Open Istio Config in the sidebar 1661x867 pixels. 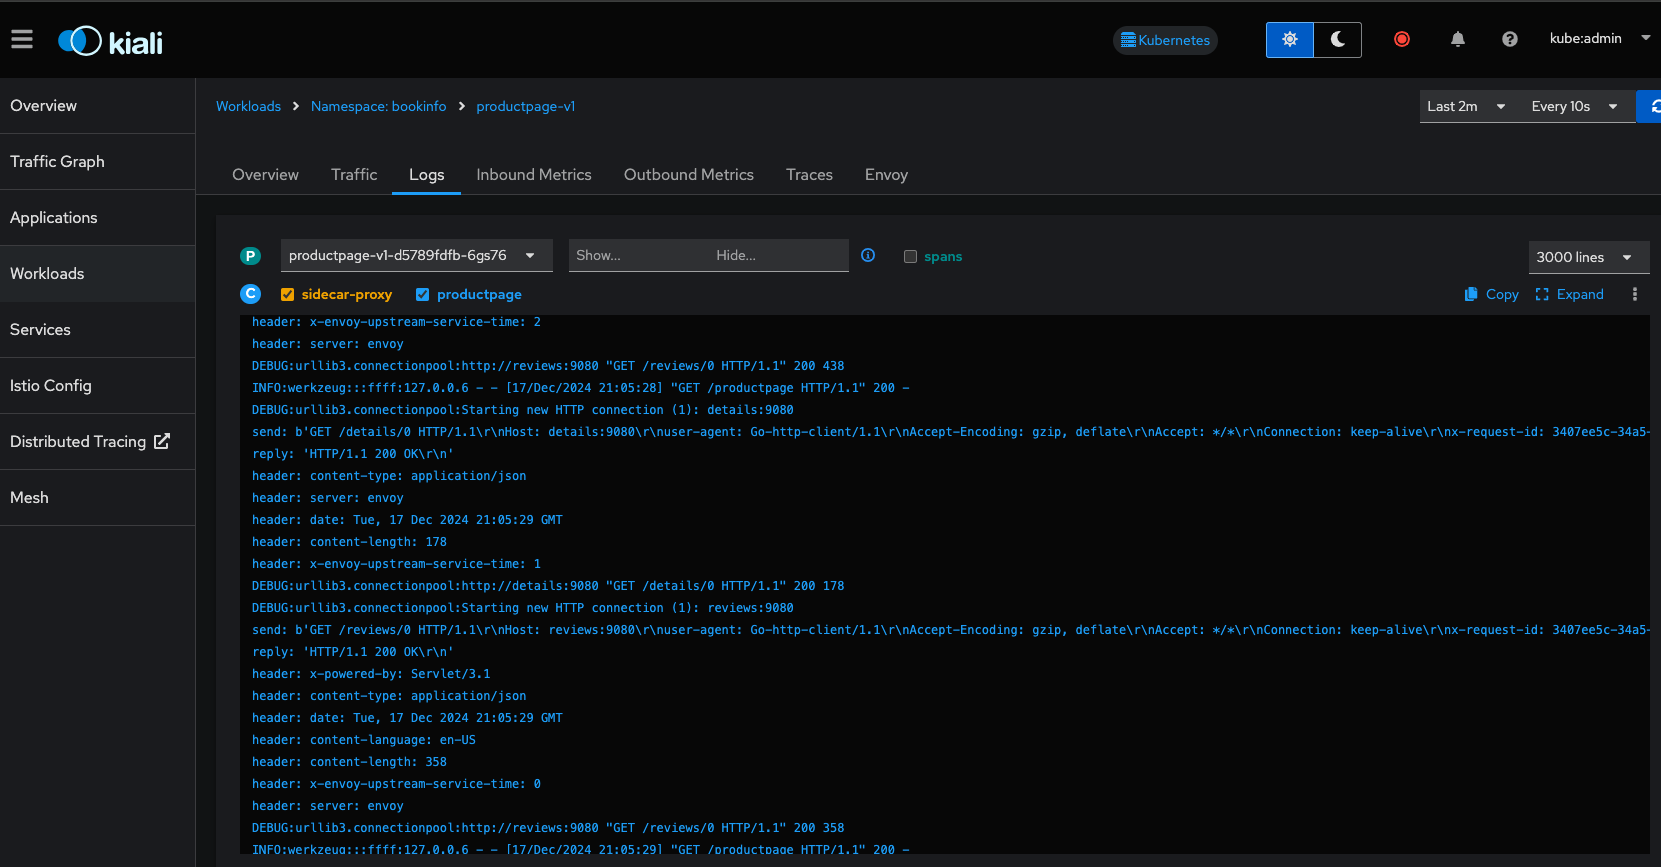(x=97, y=386)
